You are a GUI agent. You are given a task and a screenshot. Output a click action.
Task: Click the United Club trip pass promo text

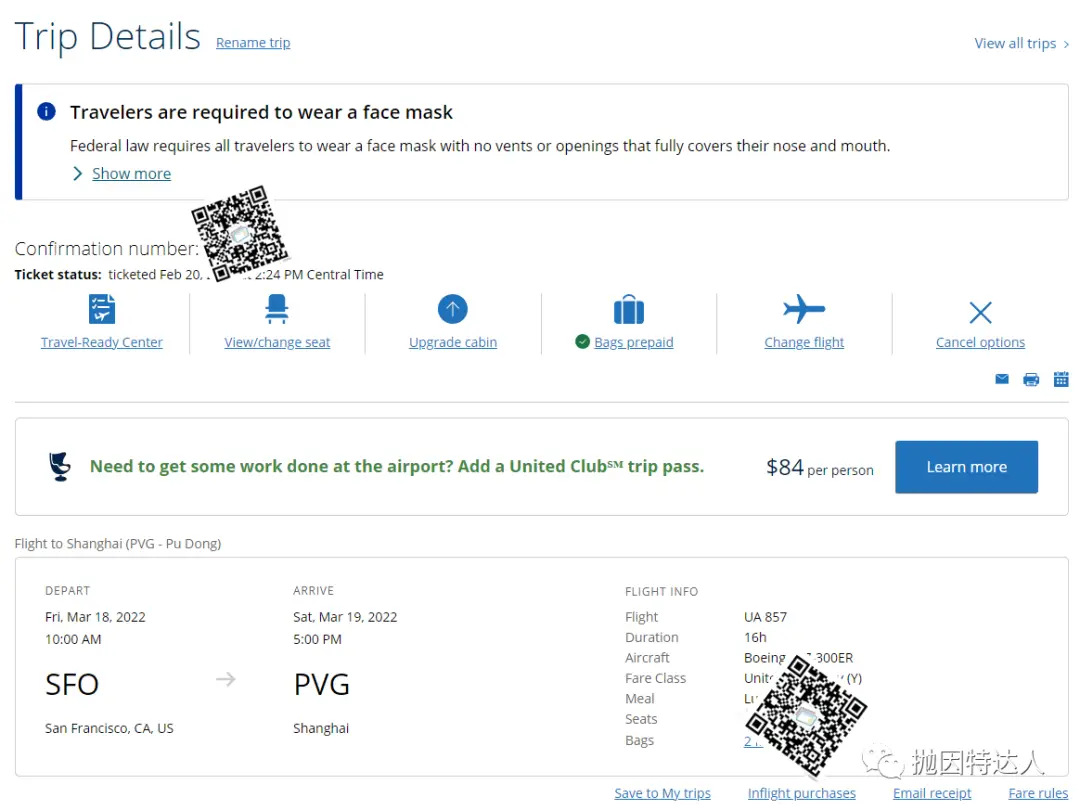point(396,466)
